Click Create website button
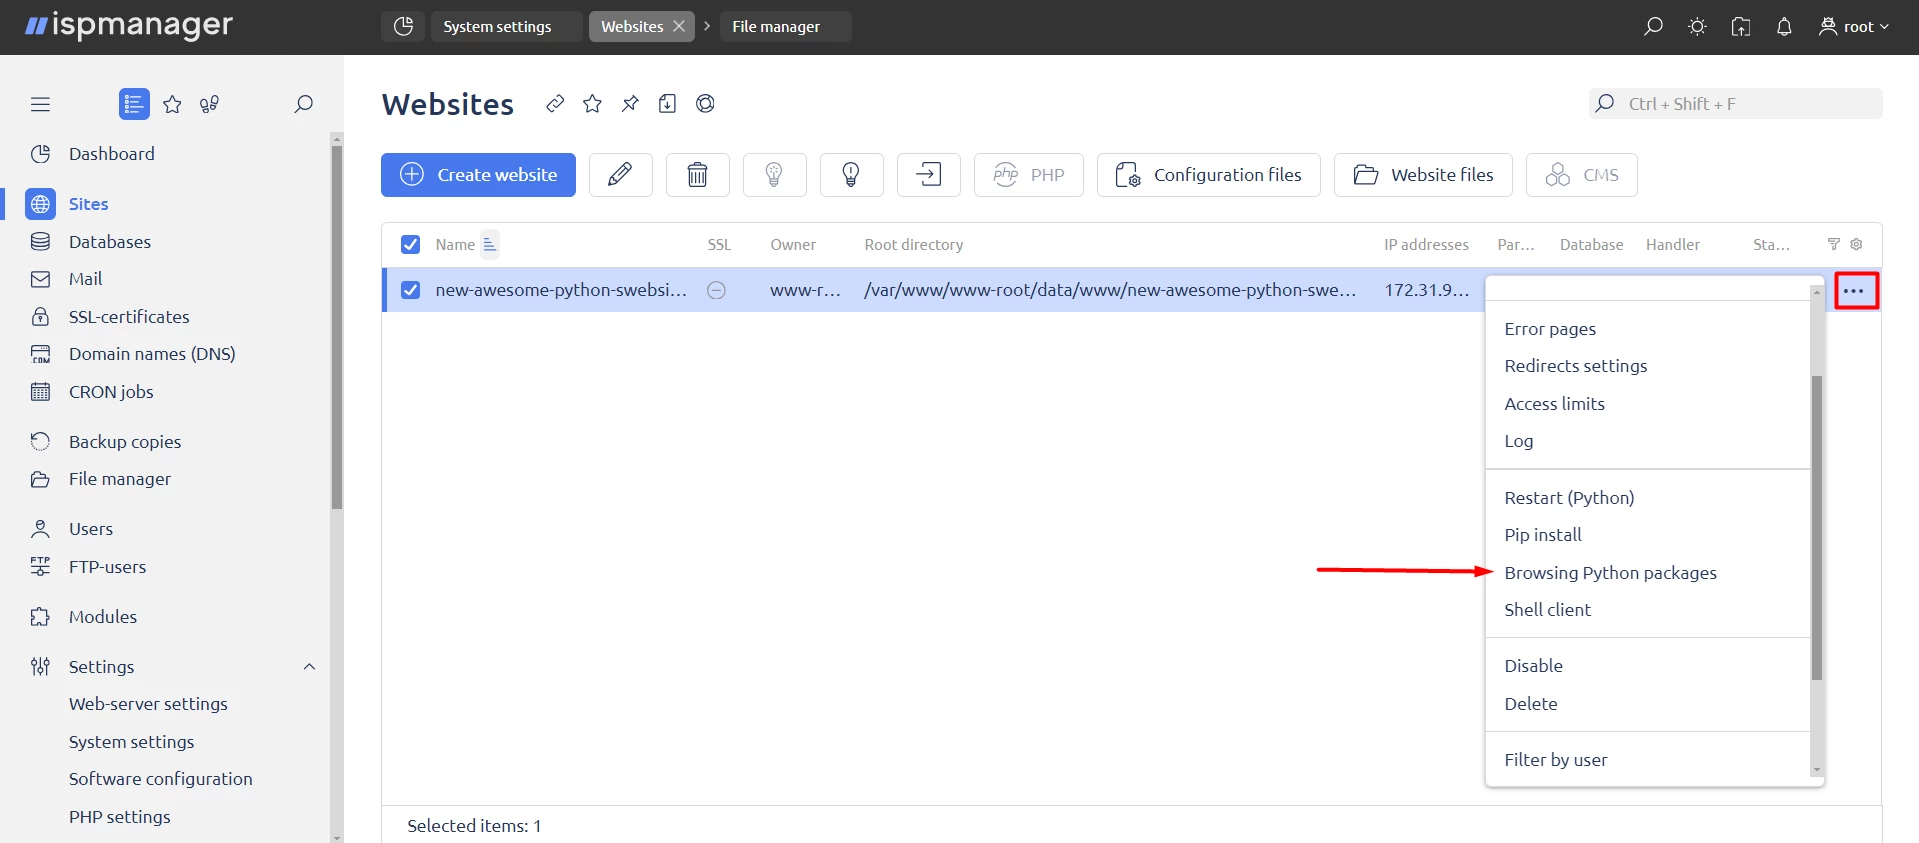 pyautogui.click(x=478, y=175)
